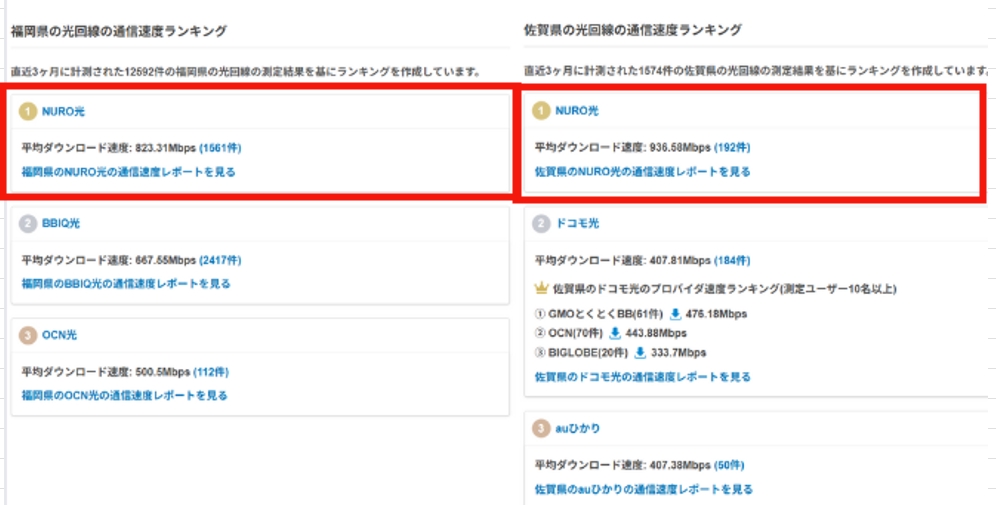Open NURO光 link in Fukuoka ranking
996x505 pixels.
click(x=63, y=112)
